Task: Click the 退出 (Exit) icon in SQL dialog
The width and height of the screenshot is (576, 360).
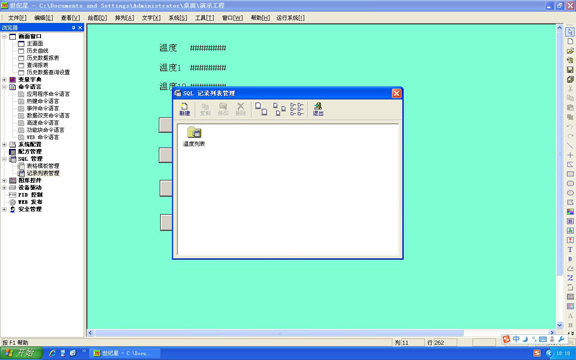Action: point(318,109)
